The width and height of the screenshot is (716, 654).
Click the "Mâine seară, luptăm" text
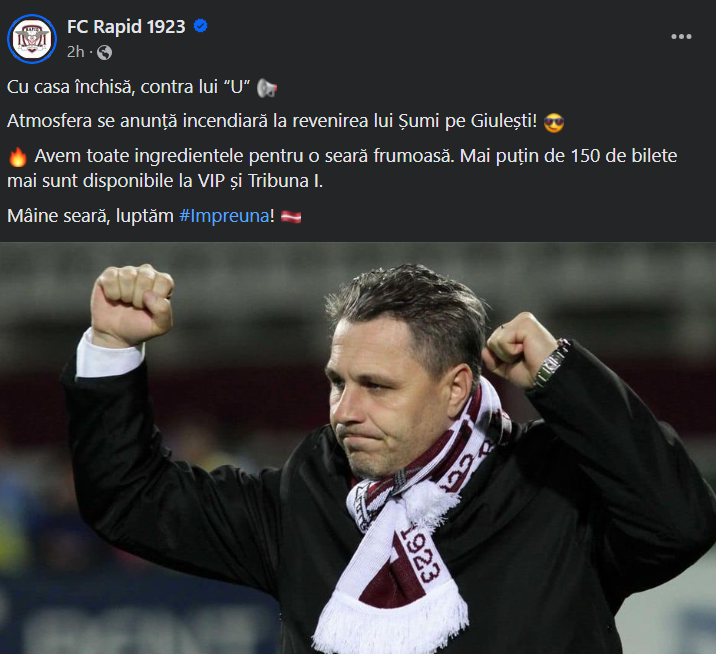pos(90,216)
